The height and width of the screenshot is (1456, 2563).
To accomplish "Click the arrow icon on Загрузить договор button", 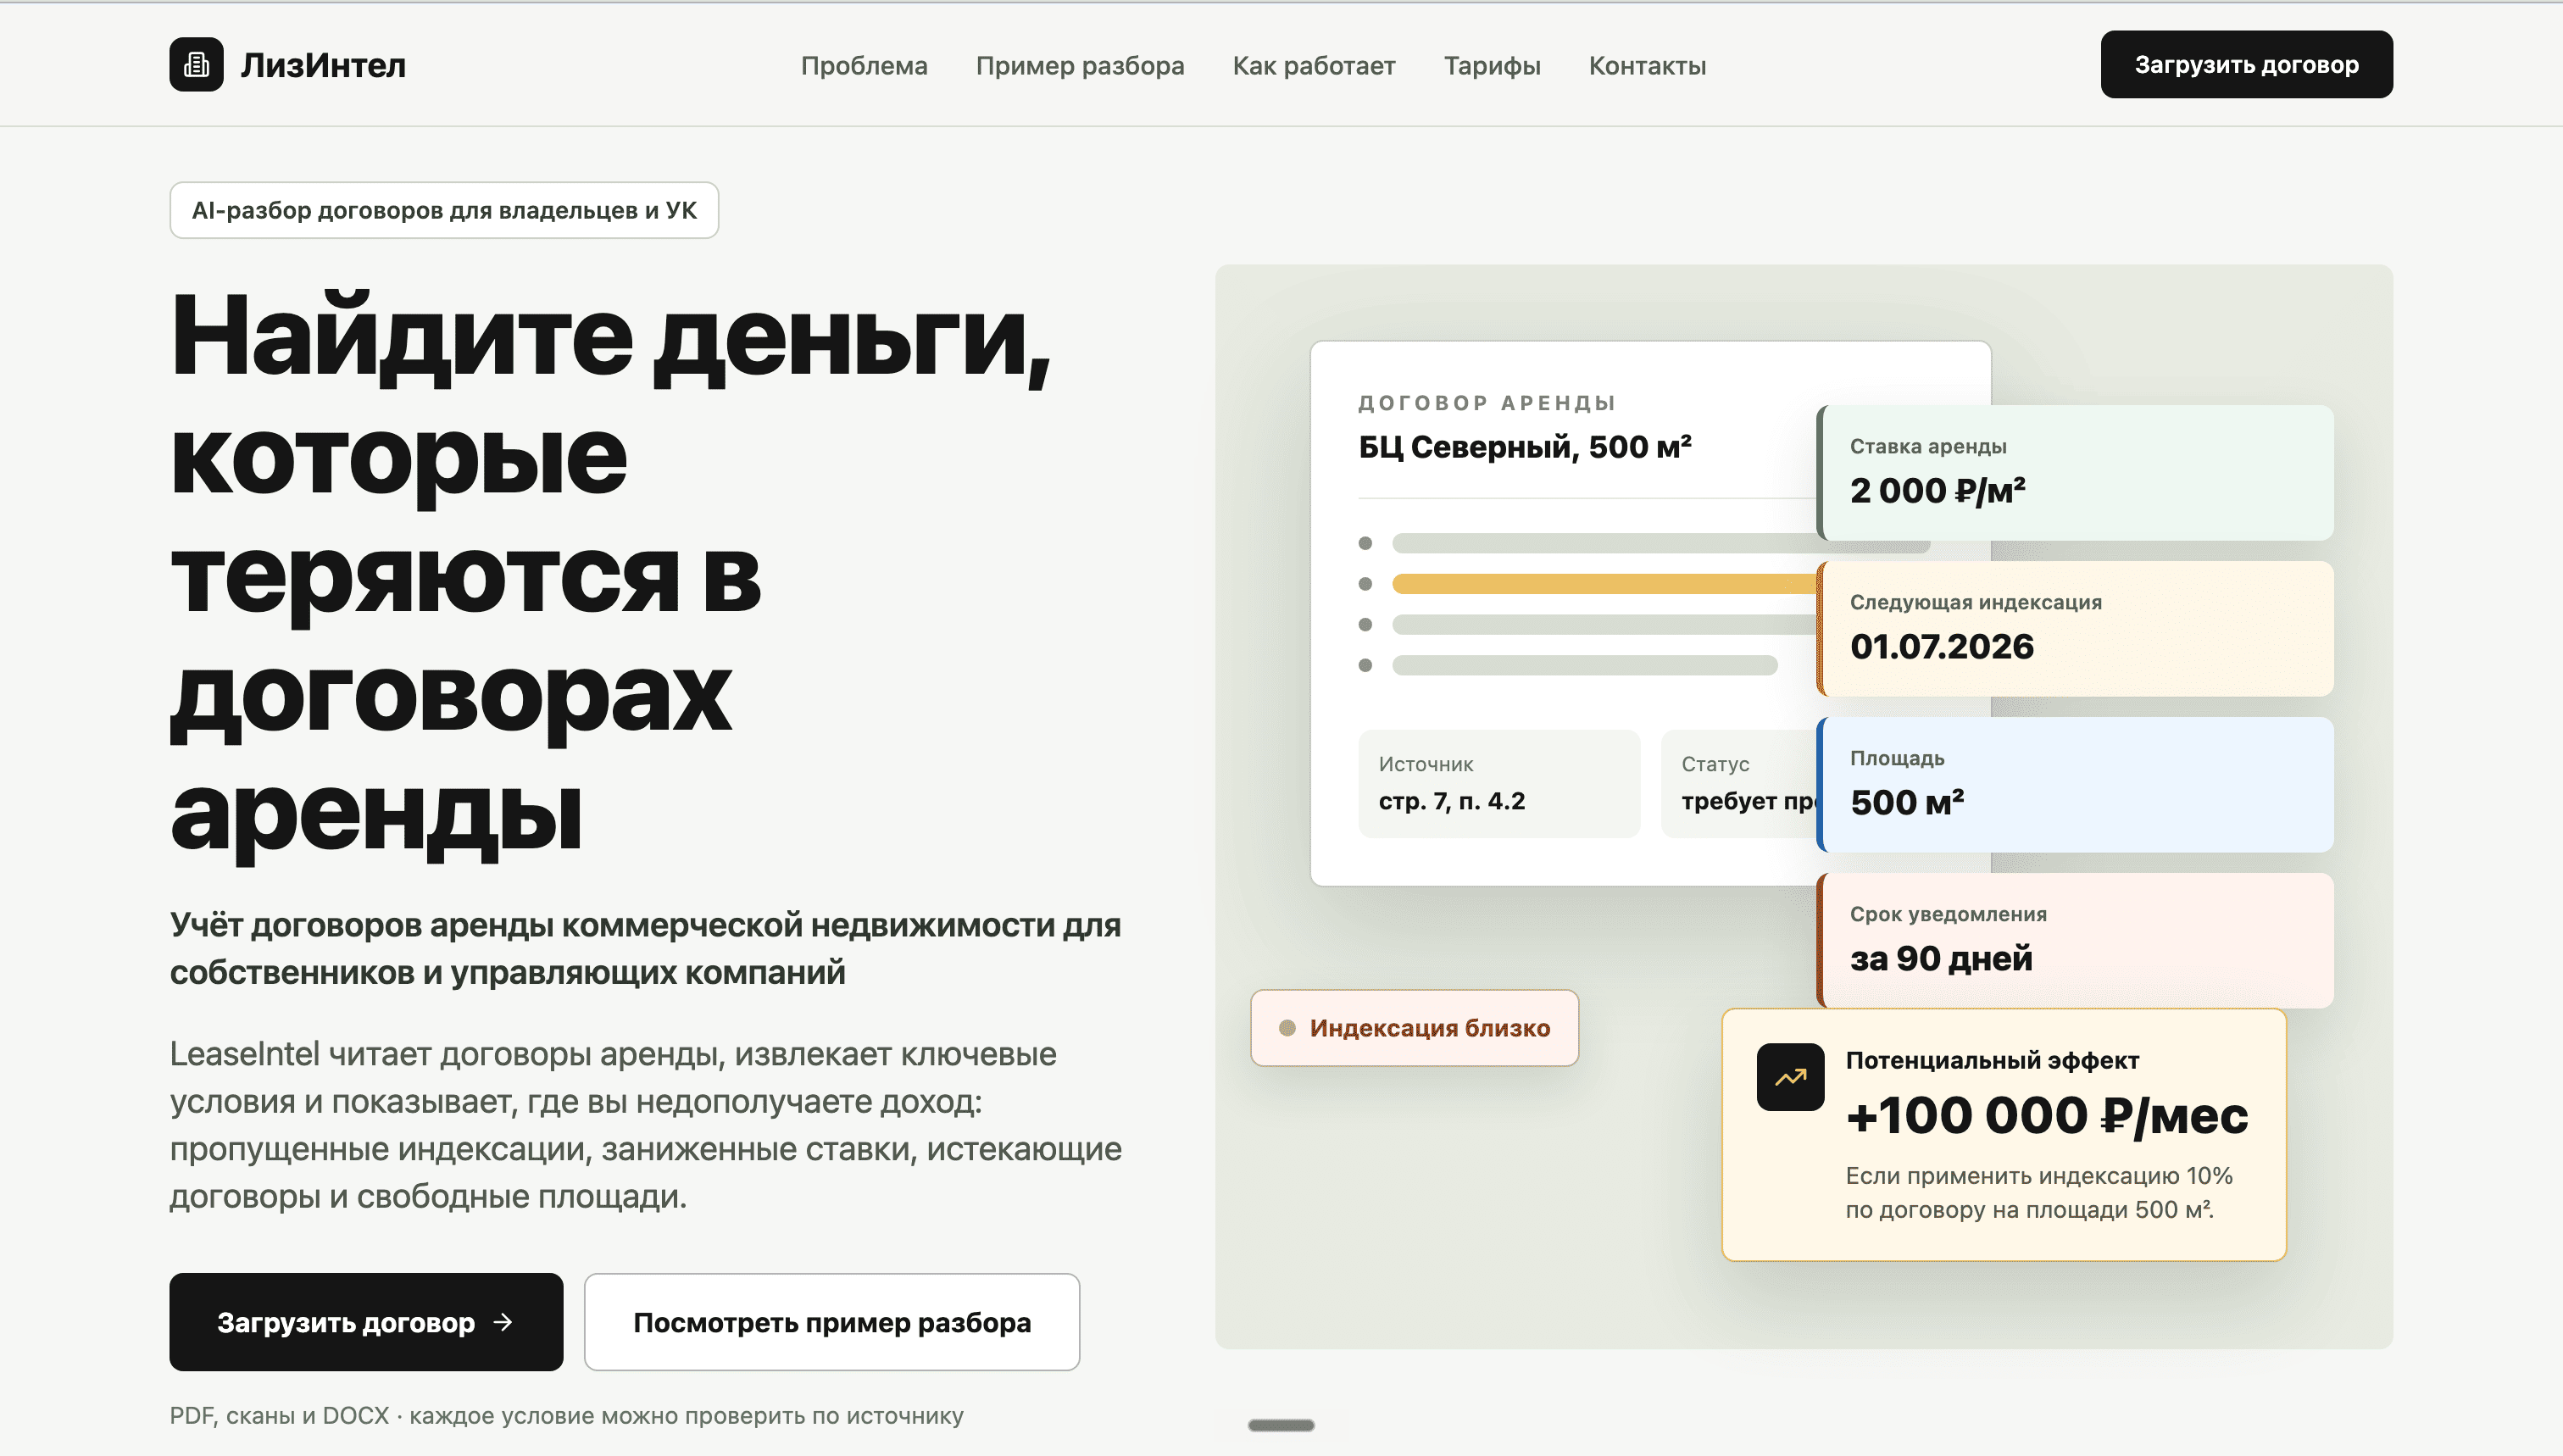I will (504, 1322).
